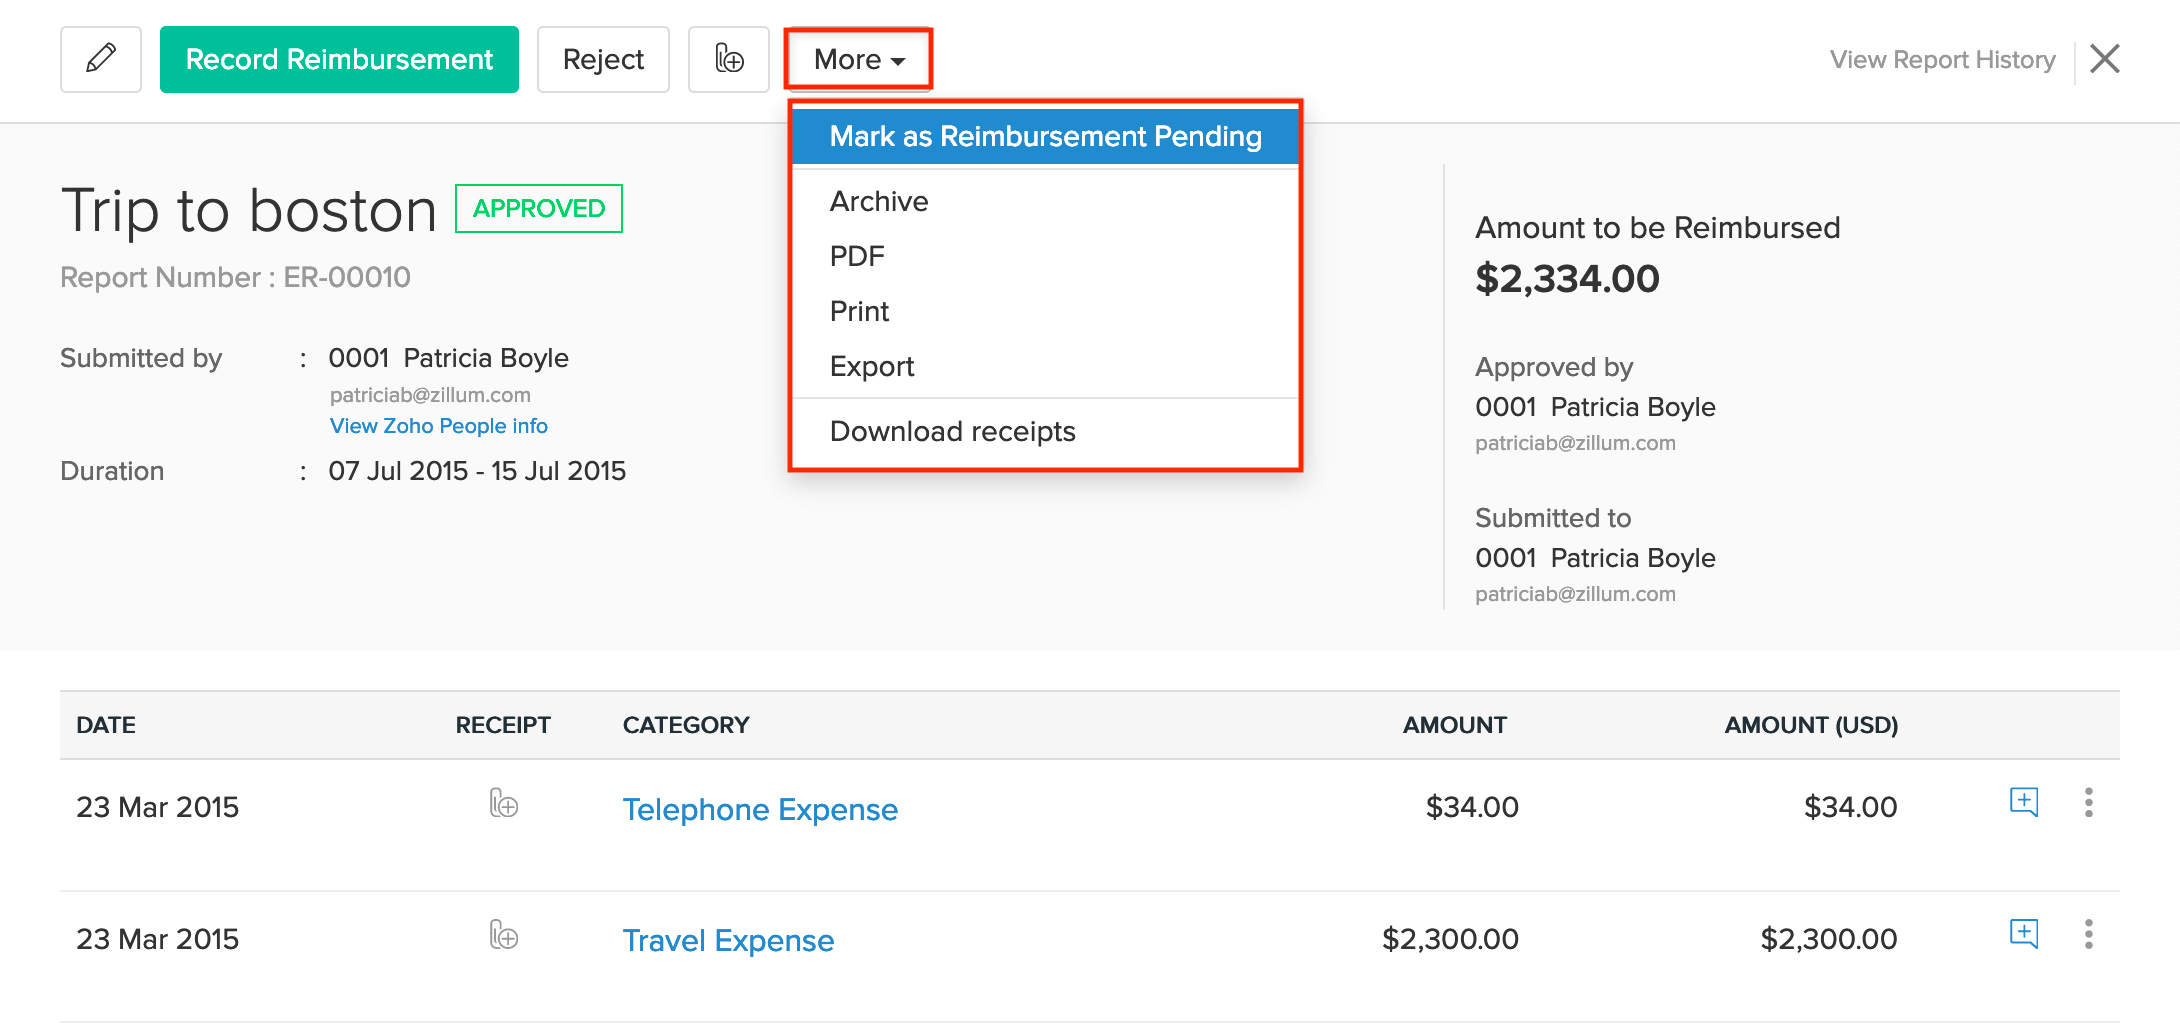Open View Report History
2180x1024 pixels.
1941,59
